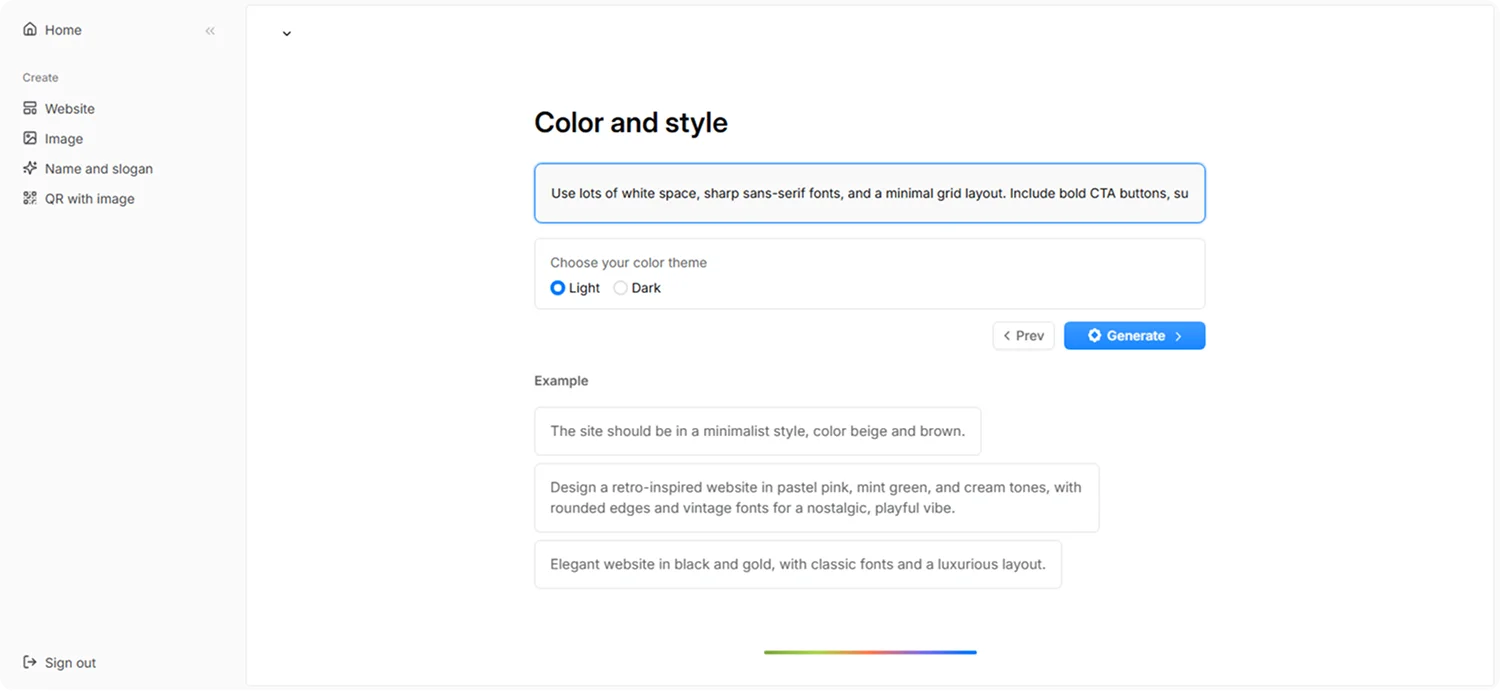Select the Light color theme
This screenshot has width=1500, height=691.
(x=558, y=288)
